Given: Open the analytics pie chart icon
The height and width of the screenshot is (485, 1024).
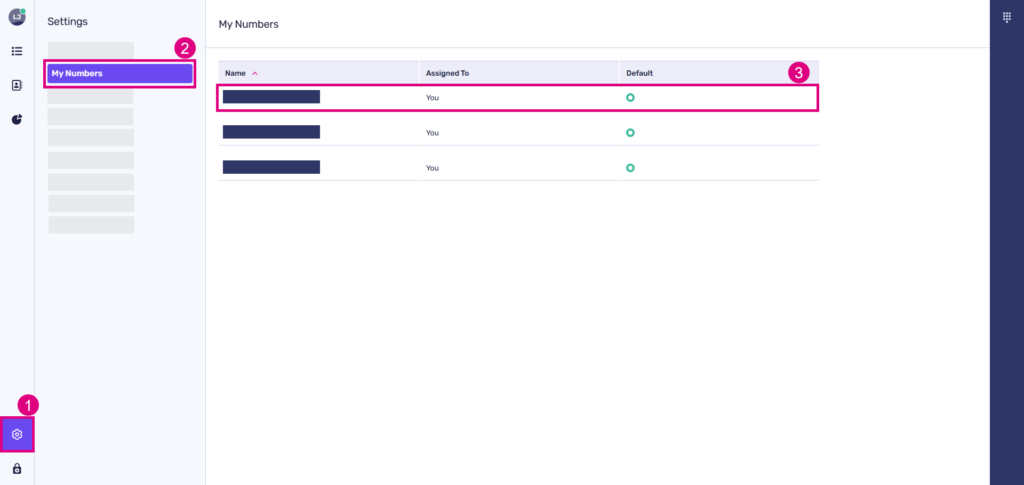Looking at the screenshot, I should [17, 119].
